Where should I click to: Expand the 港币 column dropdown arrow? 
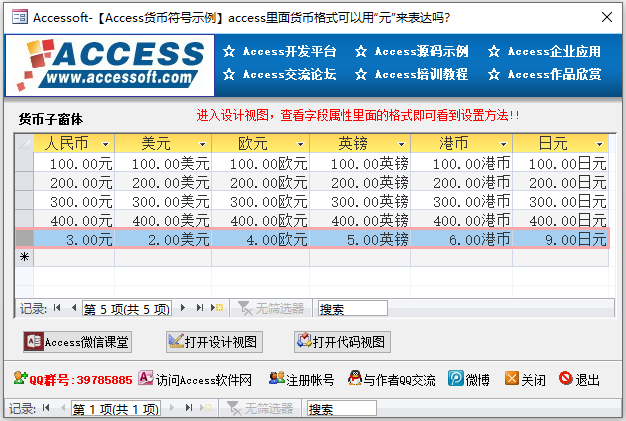pyautogui.click(x=503, y=144)
